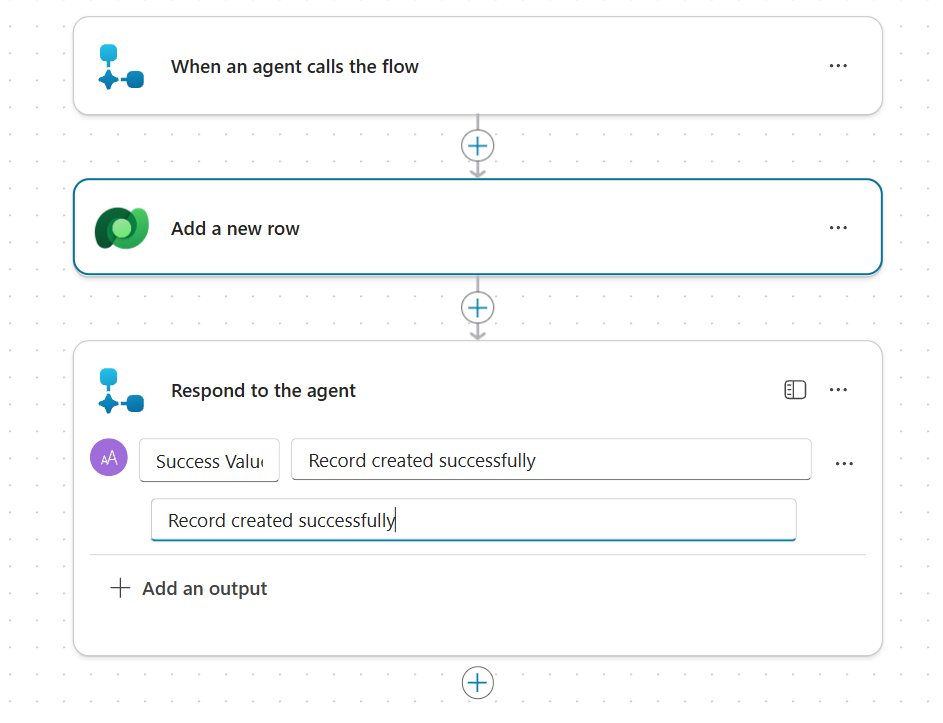The width and height of the screenshot is (943, 723).
Task: Open the 'Respond to the agent' ellipsis menu
Action: pyautogui.click(x=838, y=390)
